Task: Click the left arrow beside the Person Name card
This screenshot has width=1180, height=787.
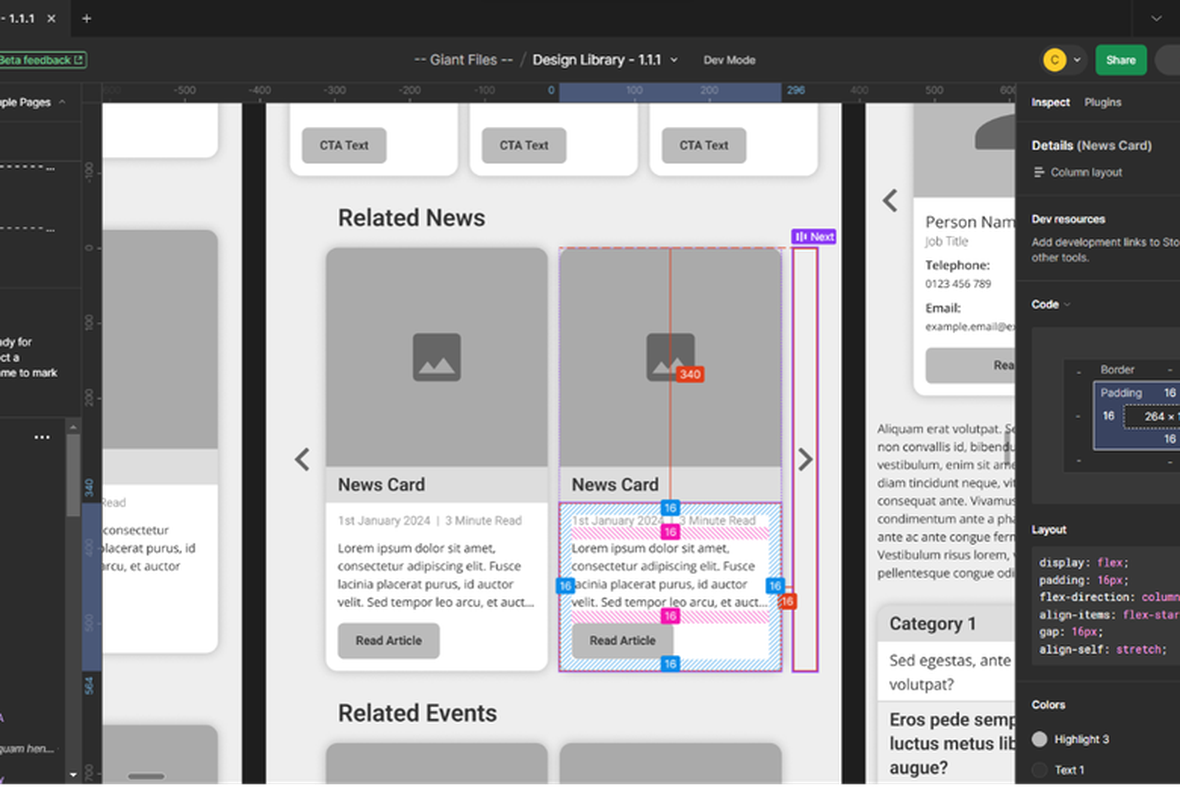Action: [x=890, y=201]
